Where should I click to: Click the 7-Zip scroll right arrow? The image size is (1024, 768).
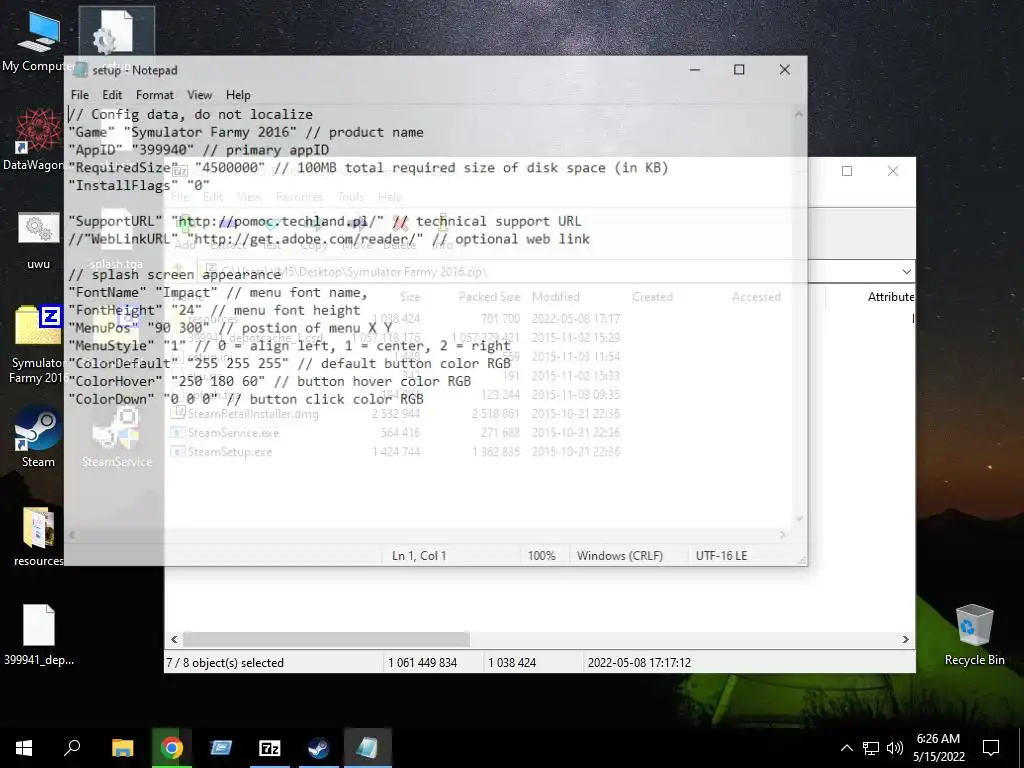click(x=906, y=639)
